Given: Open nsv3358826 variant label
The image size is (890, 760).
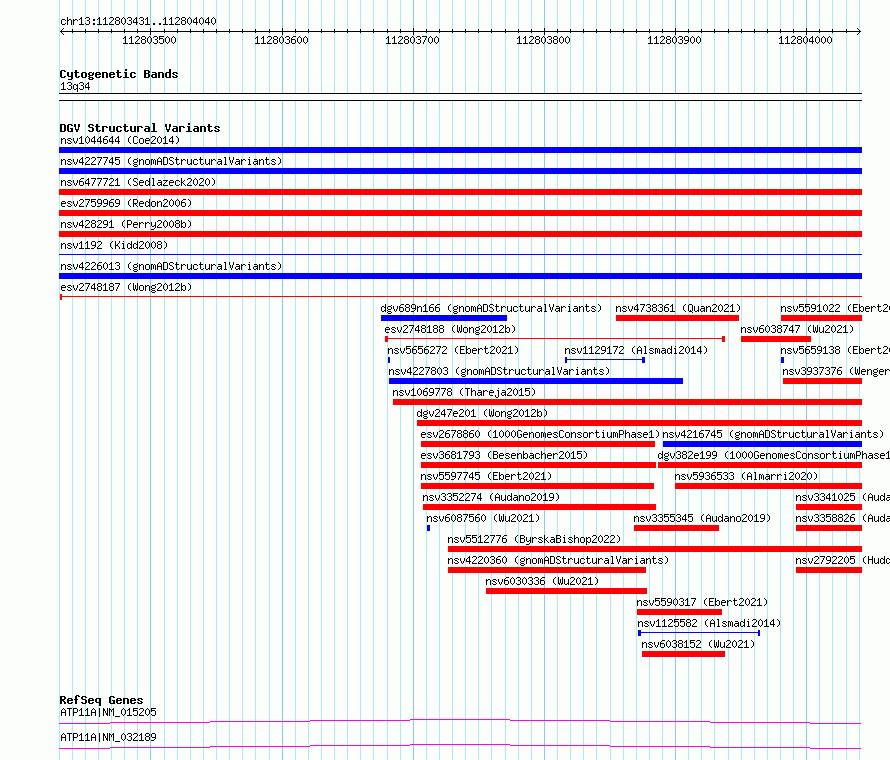Looking at the screenshot, I should click(x=842, y=518).
